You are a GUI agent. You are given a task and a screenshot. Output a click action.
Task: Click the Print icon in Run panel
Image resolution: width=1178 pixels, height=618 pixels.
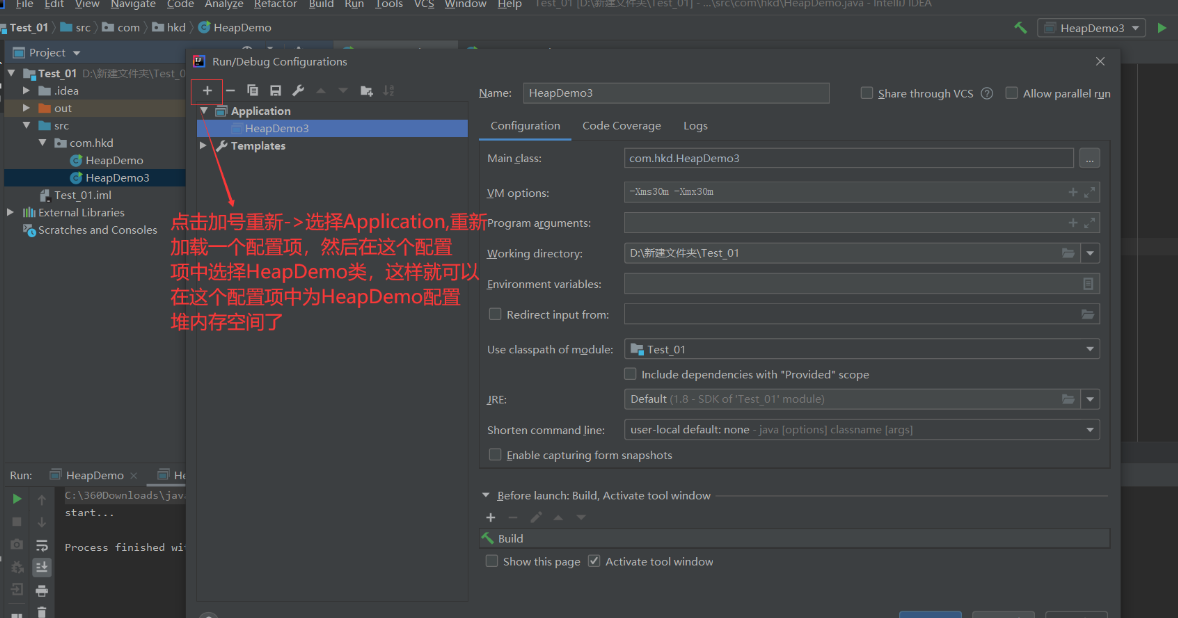click(x=42, y=590)
